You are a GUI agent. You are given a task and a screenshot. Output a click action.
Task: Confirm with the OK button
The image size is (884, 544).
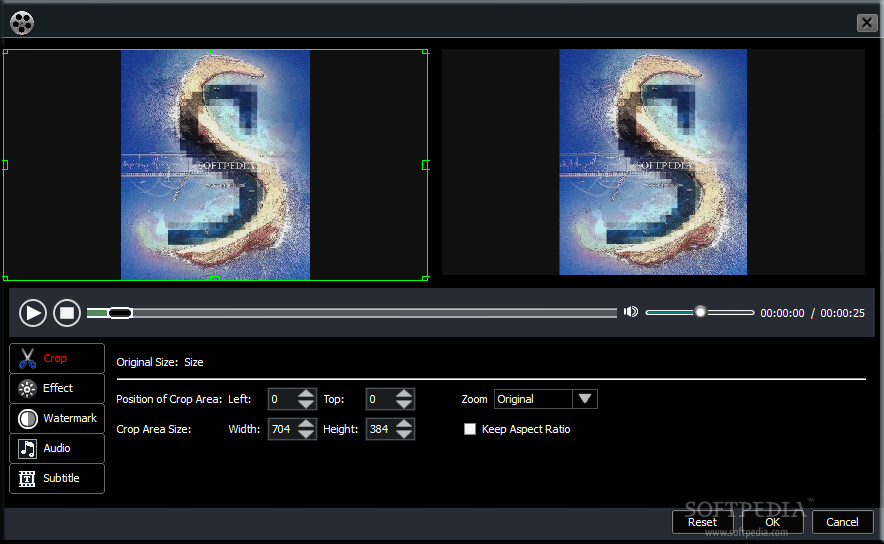[x=772, y=522]
